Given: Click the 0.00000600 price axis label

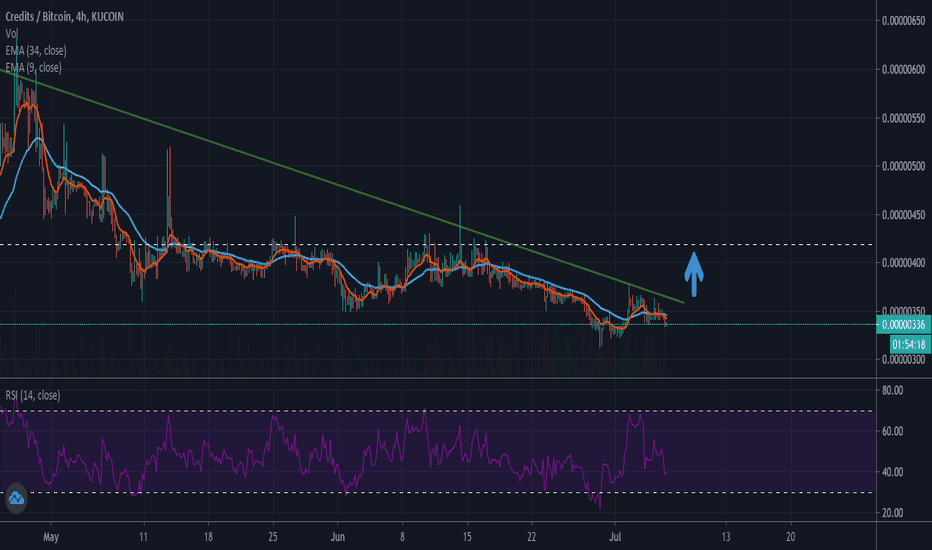Looking at the screenshot, I should pyautogui.click(x=903, y=70).
